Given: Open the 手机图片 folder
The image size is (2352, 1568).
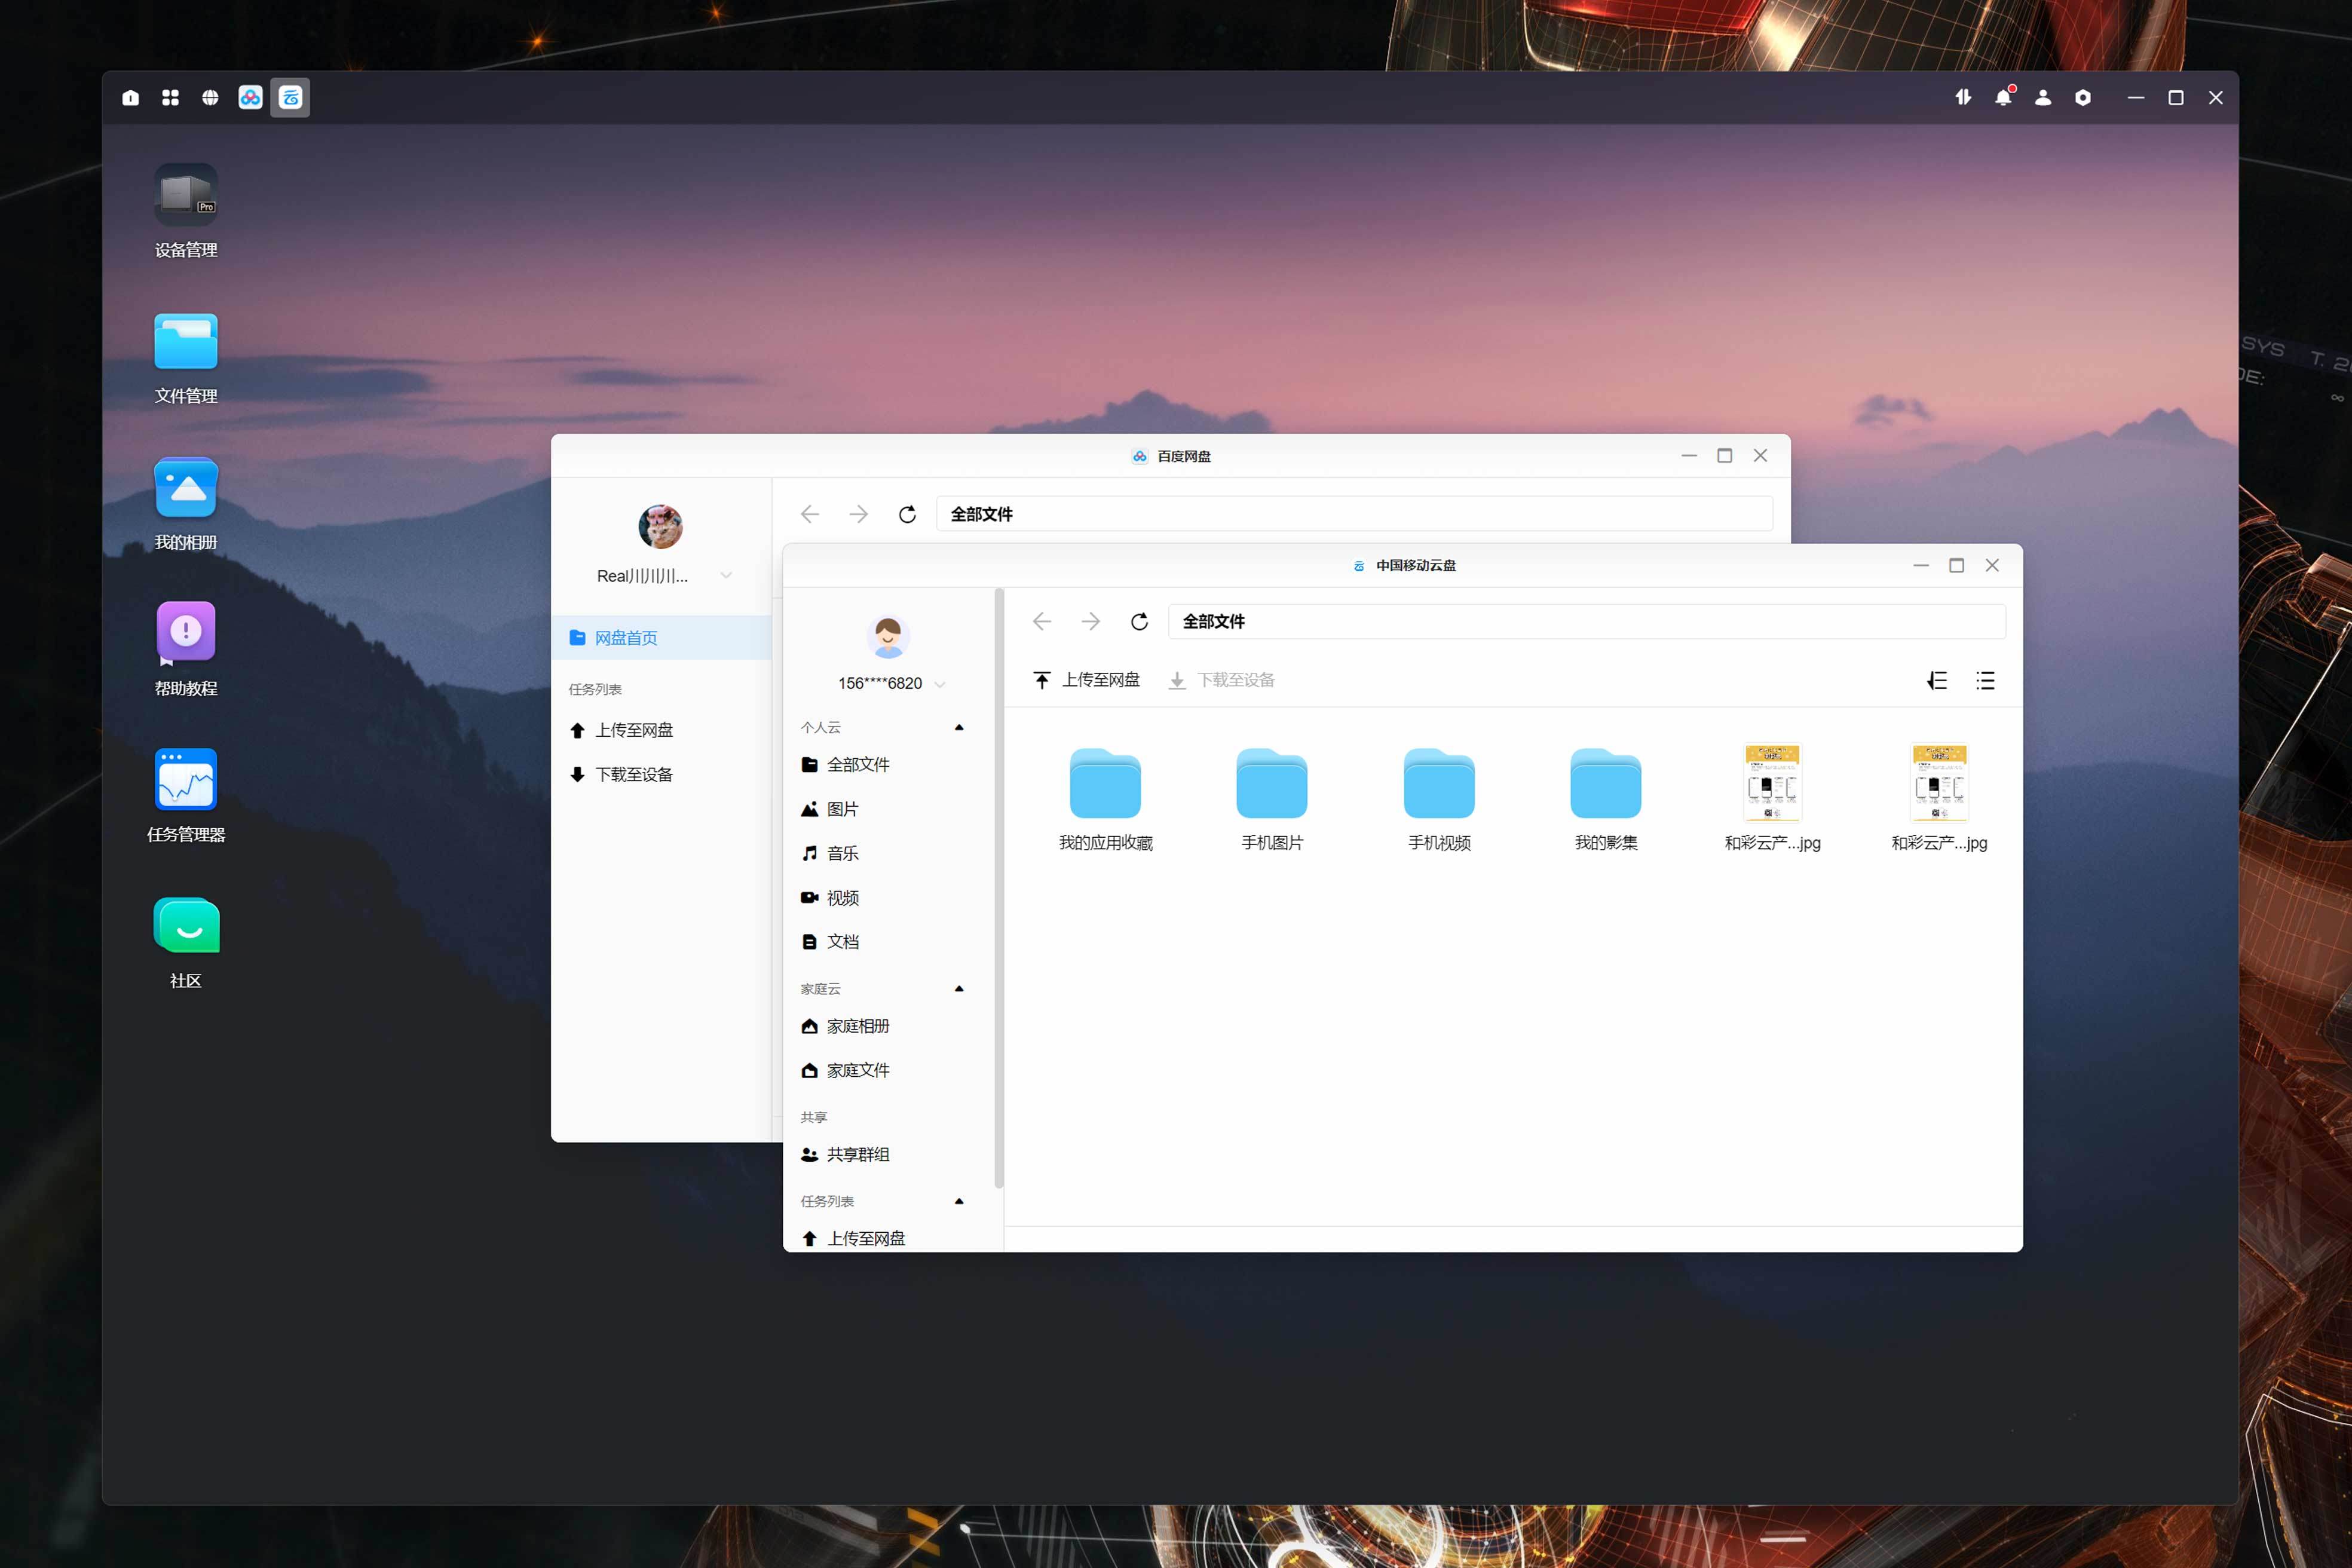Looking at the screenshot, I should tap(1272, 785).
